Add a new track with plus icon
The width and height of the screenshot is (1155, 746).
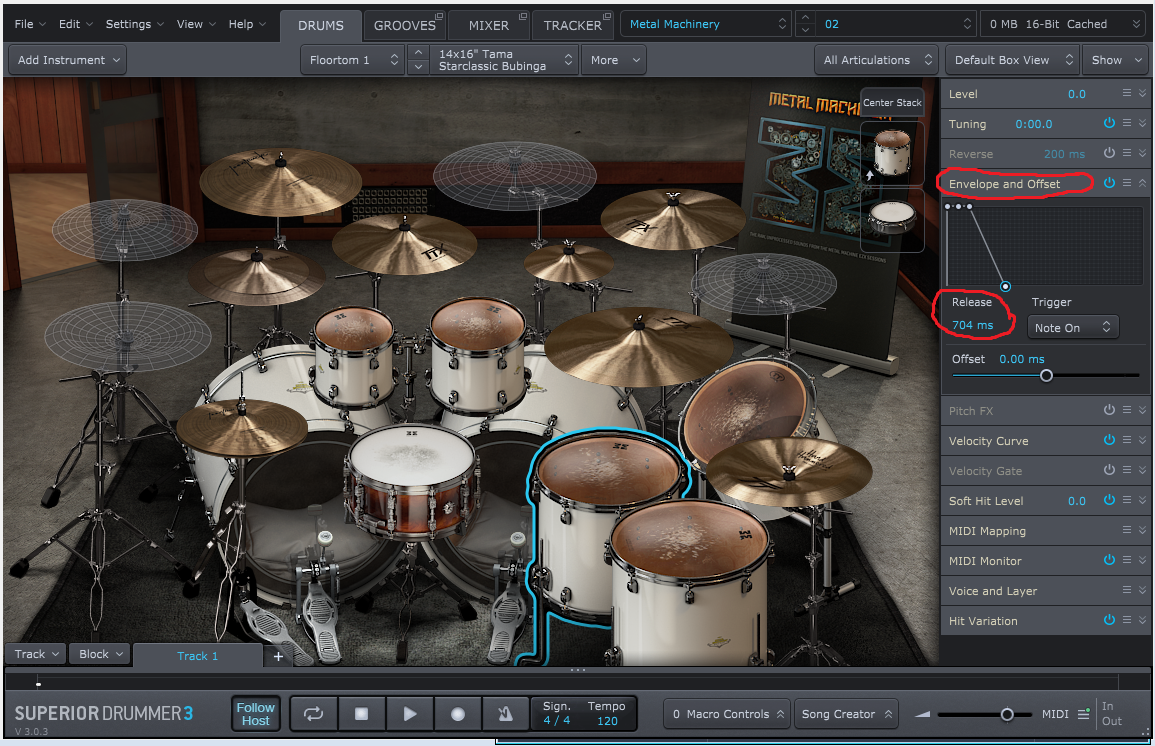pos(278,656)
